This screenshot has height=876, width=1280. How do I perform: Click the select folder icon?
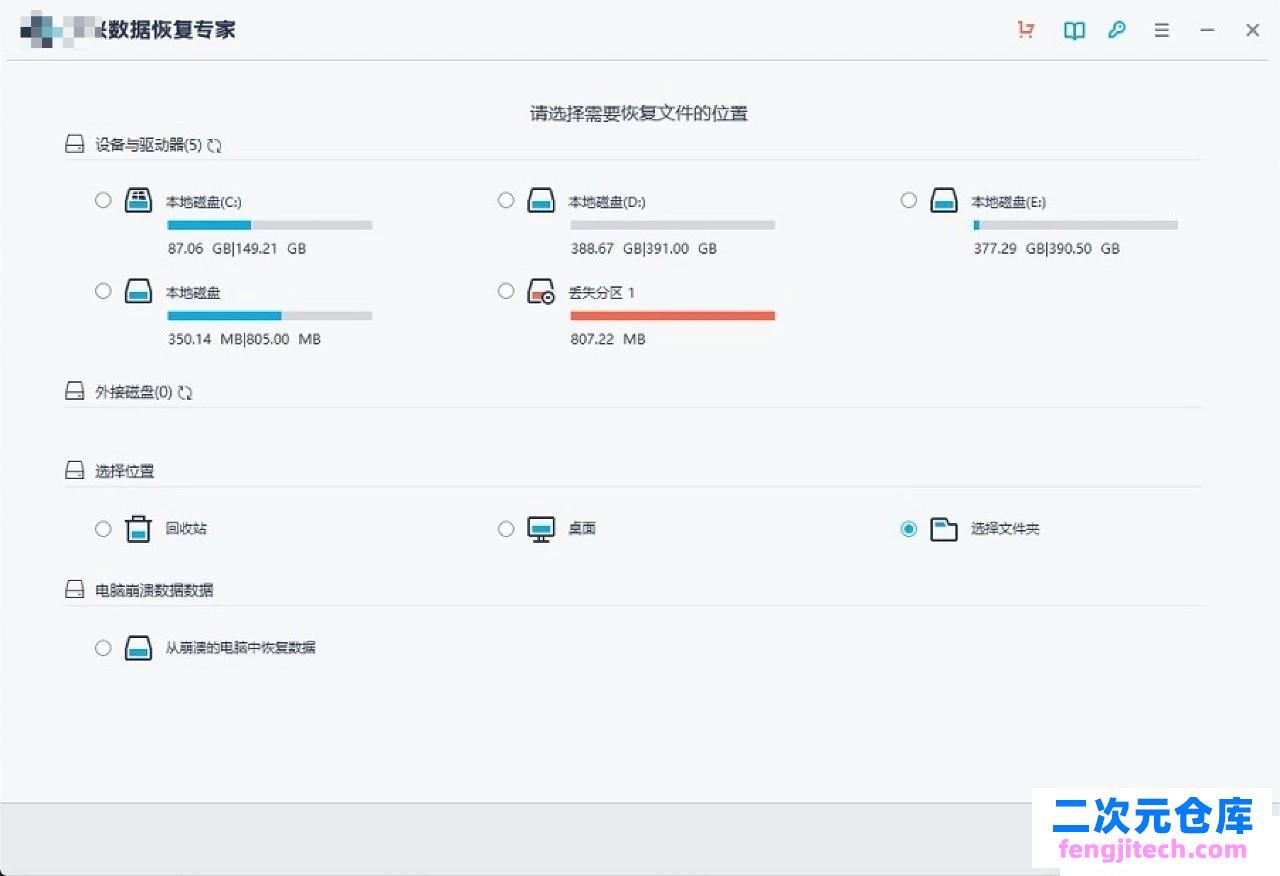pyautogui.click(x=944, y=529)
